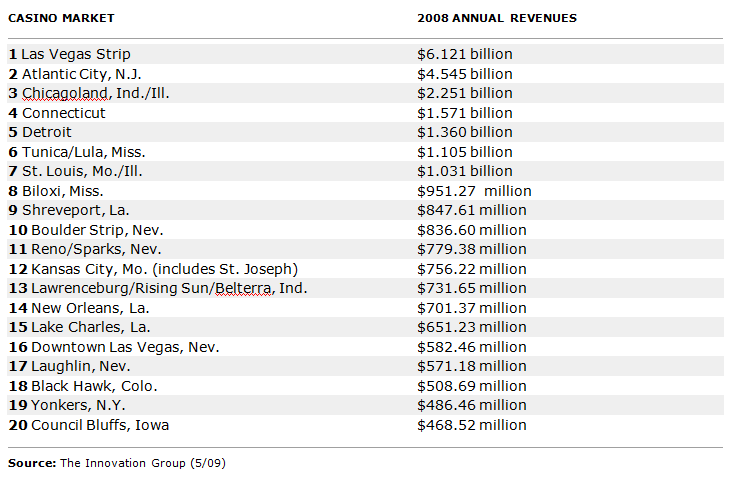Viewport: 740px width, 492px height.
Task: Select the Las Vegas Strip row label
Action: pos(75,54)
